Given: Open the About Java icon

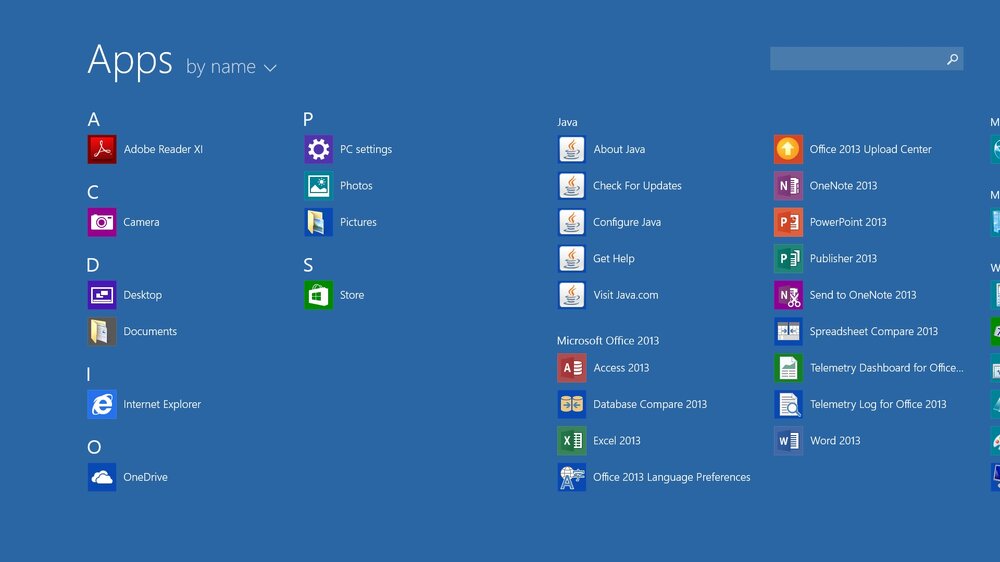Looking at the screenshot, I should [x=571, y=149].
